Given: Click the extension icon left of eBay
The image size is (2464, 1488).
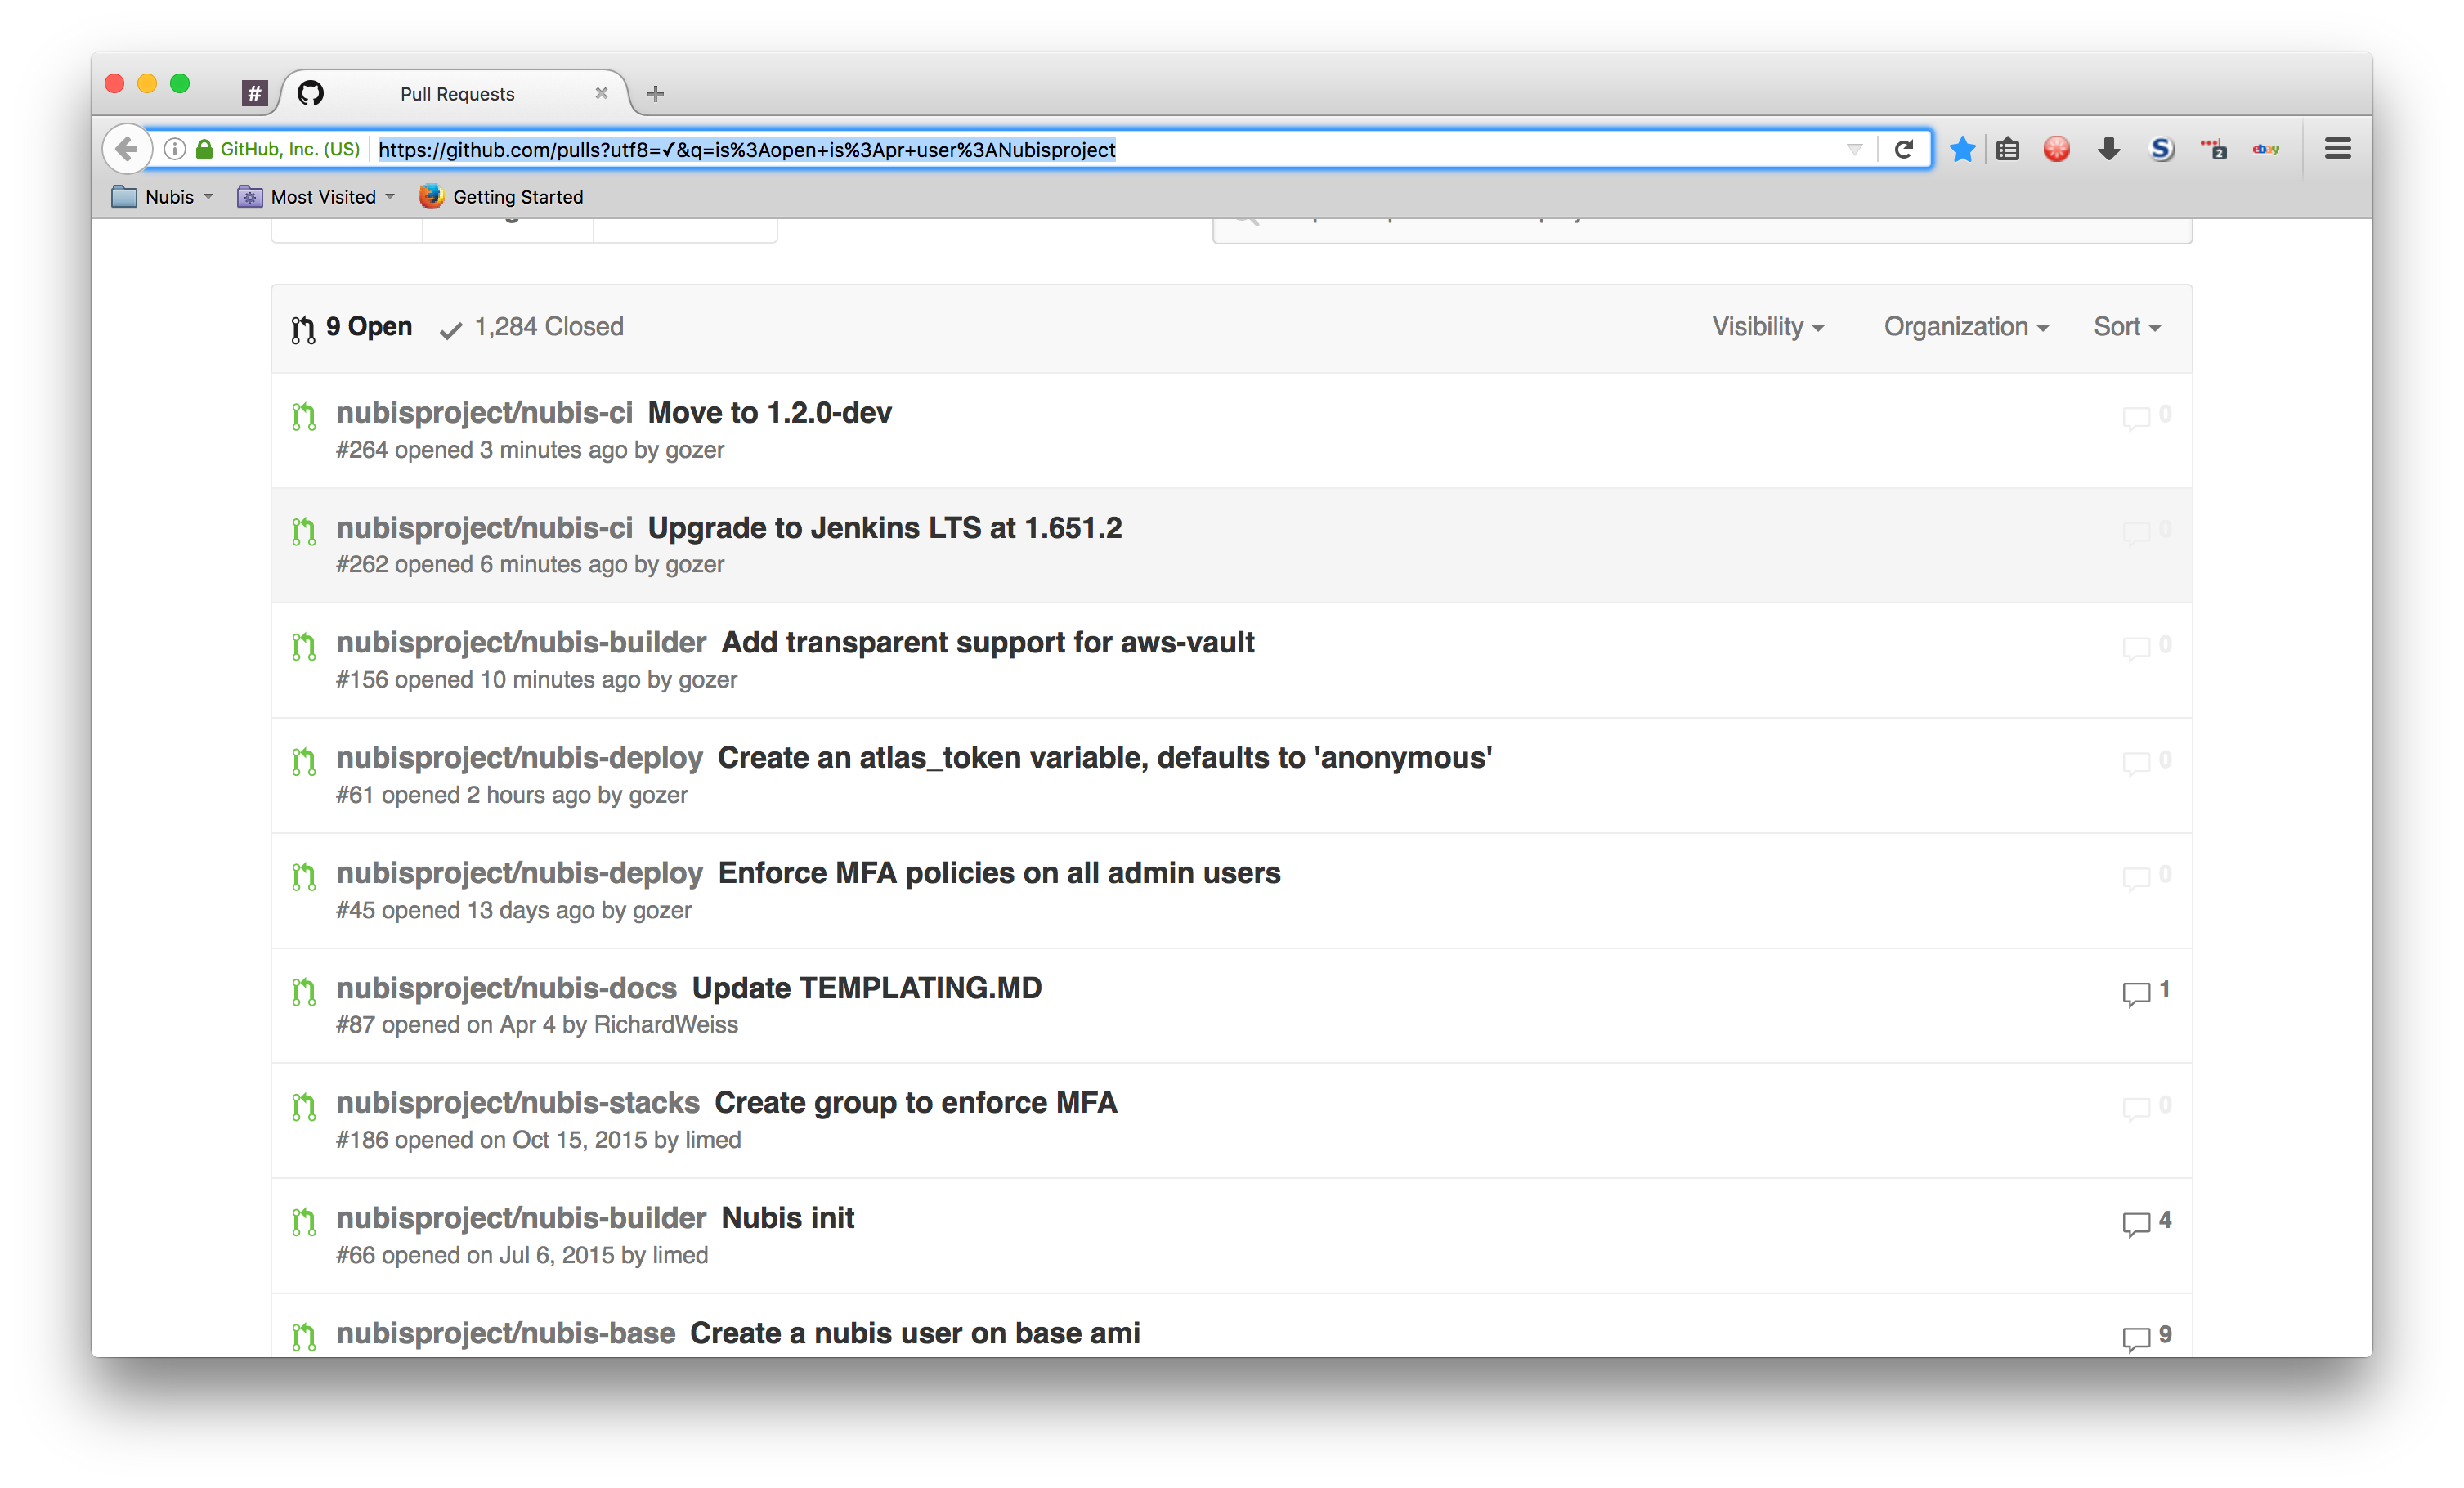Looking at the screenshot, I should coord(2213,149).
